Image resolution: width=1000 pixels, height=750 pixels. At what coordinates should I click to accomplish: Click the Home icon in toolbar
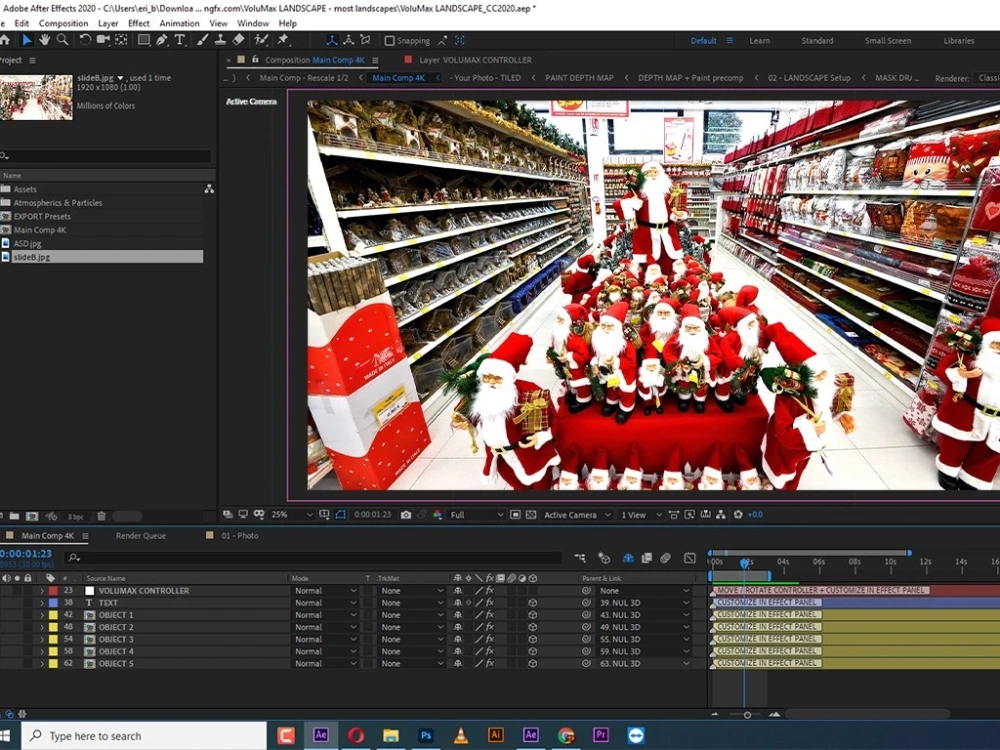coord(4,40)
